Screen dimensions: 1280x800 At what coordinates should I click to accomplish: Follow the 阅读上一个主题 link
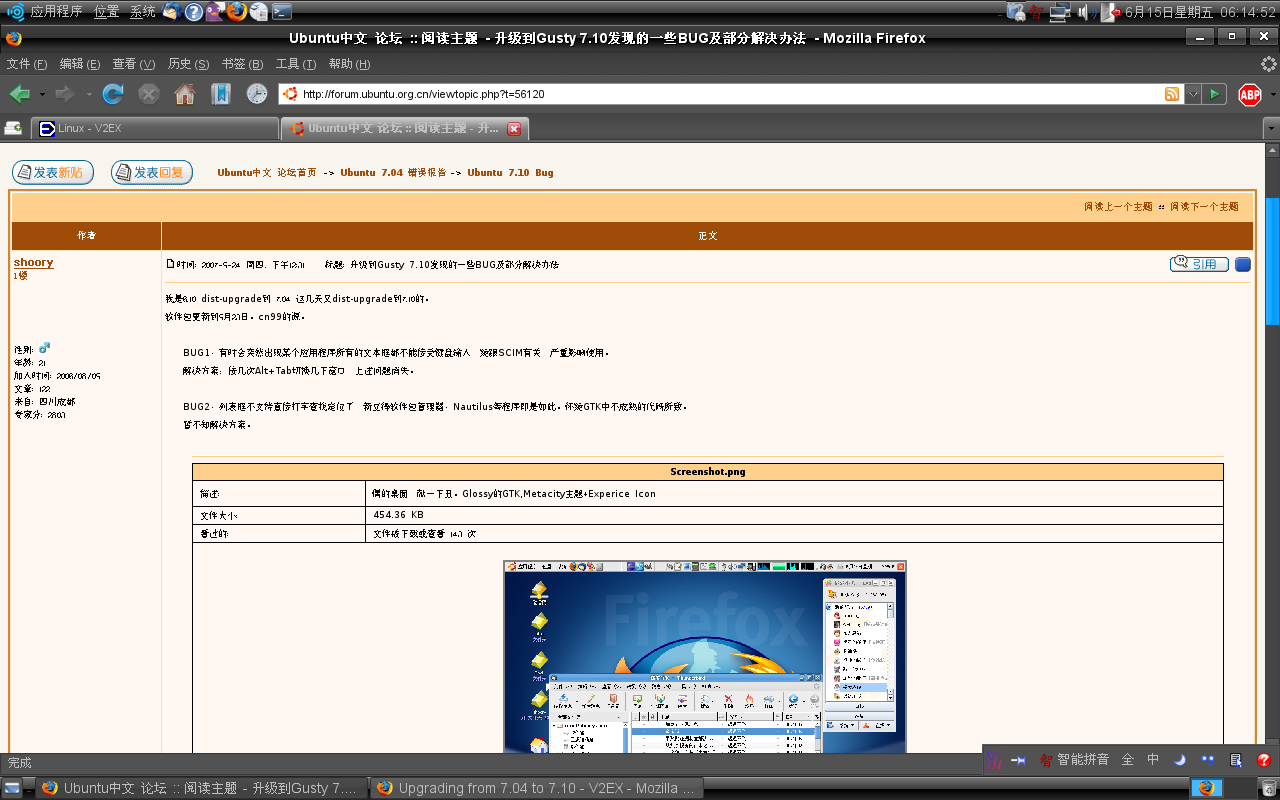pyautogui.click(x=1118, y=206)
